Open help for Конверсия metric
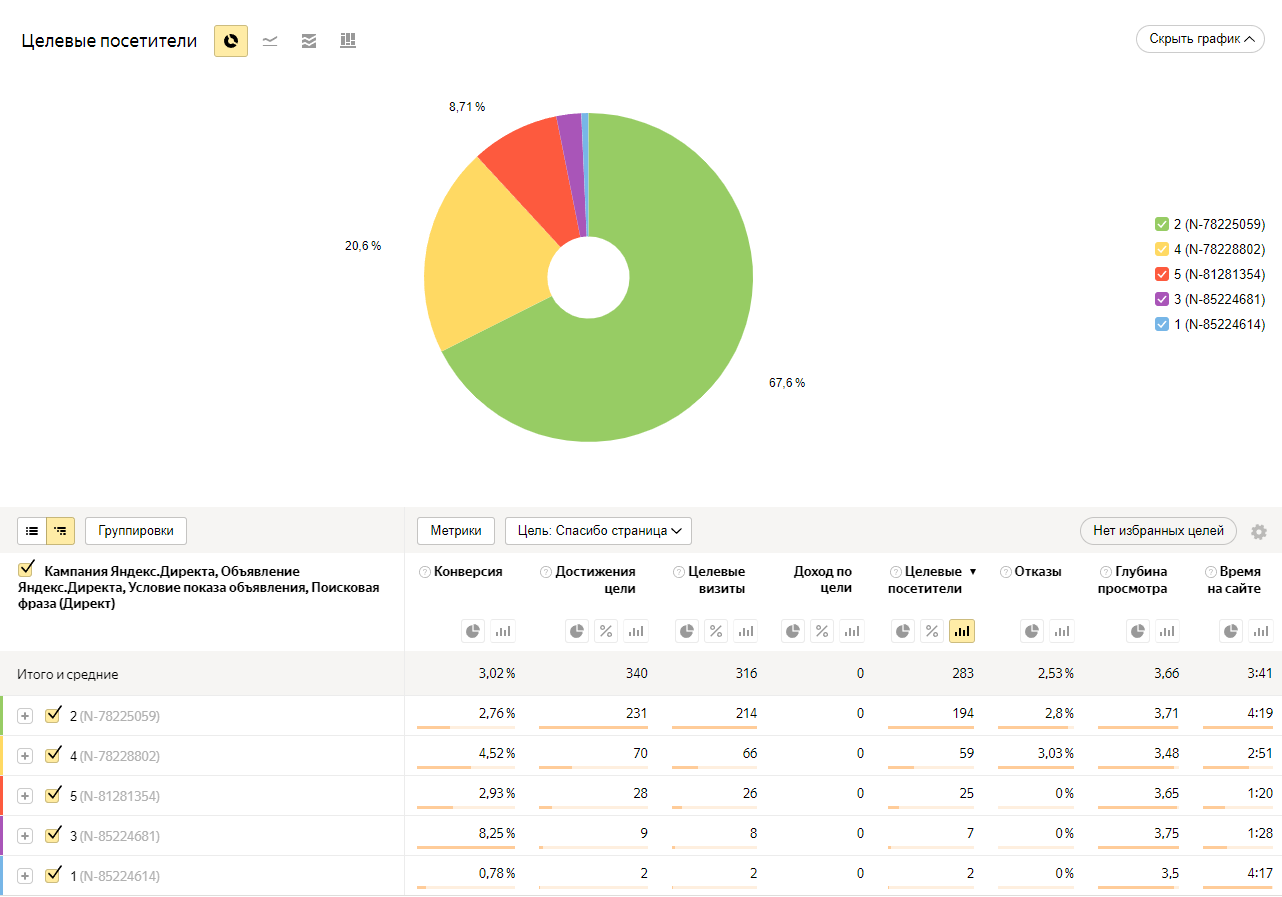 tap(425, 572)
